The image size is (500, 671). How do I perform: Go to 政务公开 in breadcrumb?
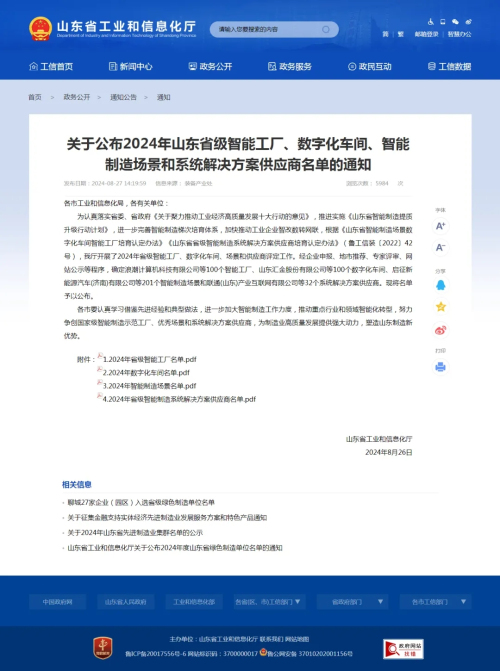point(77,97)
